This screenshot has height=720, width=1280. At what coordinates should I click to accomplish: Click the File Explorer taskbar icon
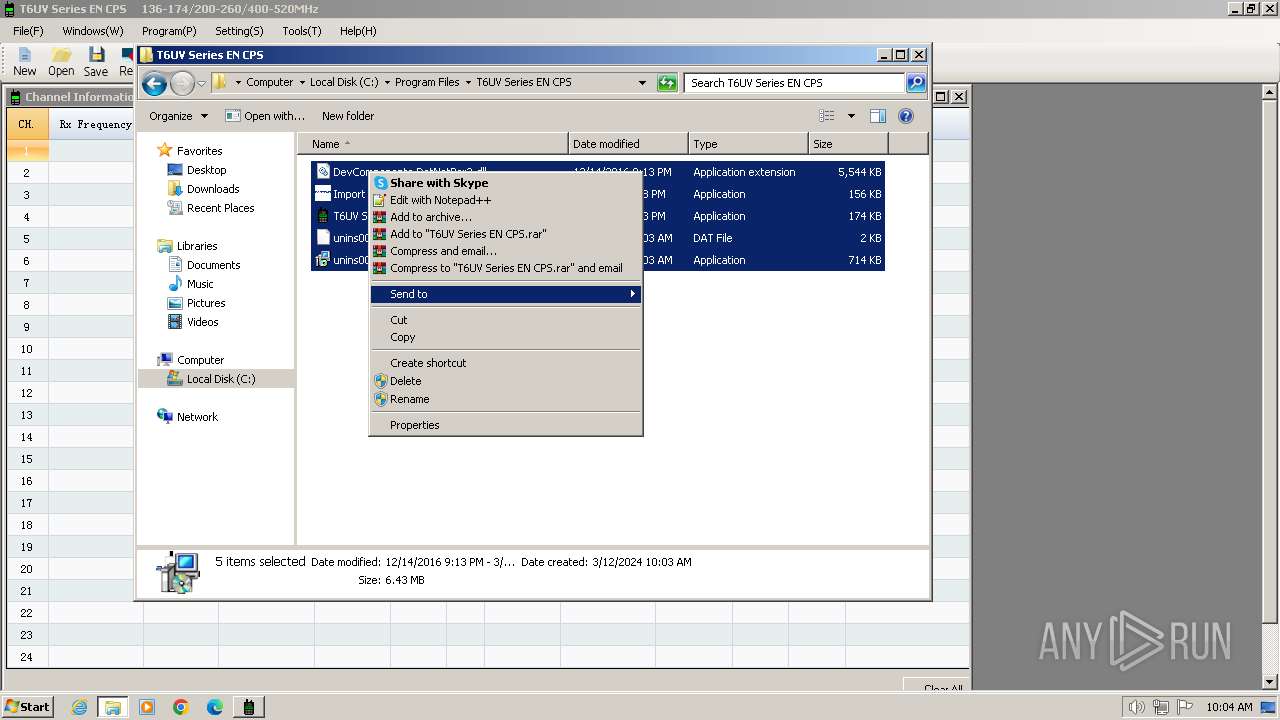coord(113,707)
